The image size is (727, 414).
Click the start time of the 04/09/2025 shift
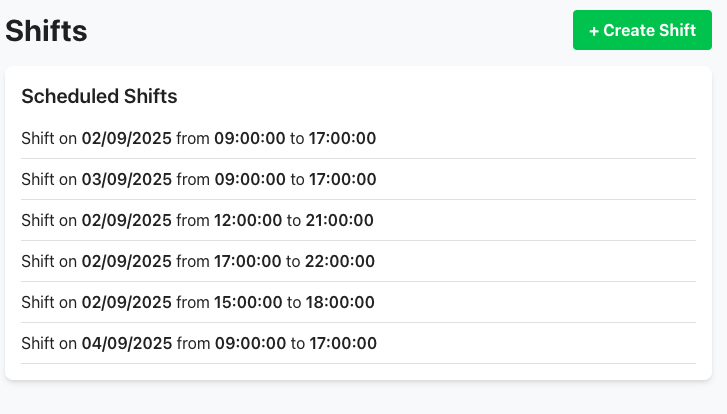[x=249, y=344]
